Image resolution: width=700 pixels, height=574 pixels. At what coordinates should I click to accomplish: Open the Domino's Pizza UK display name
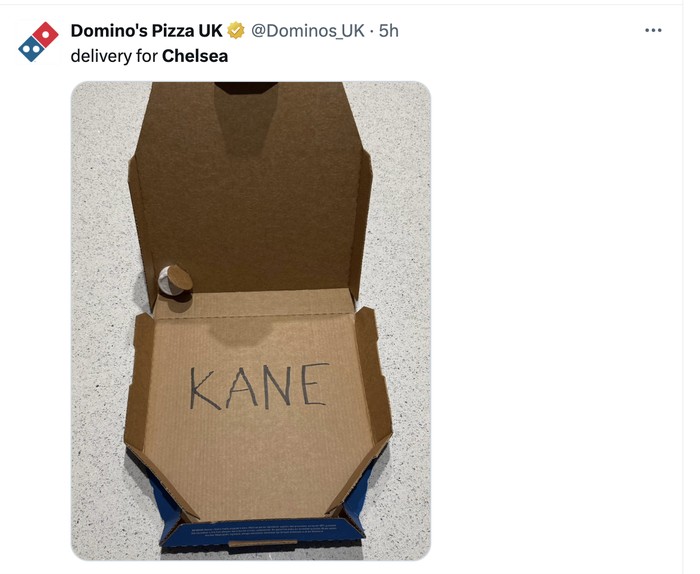[x=146, y=31]
